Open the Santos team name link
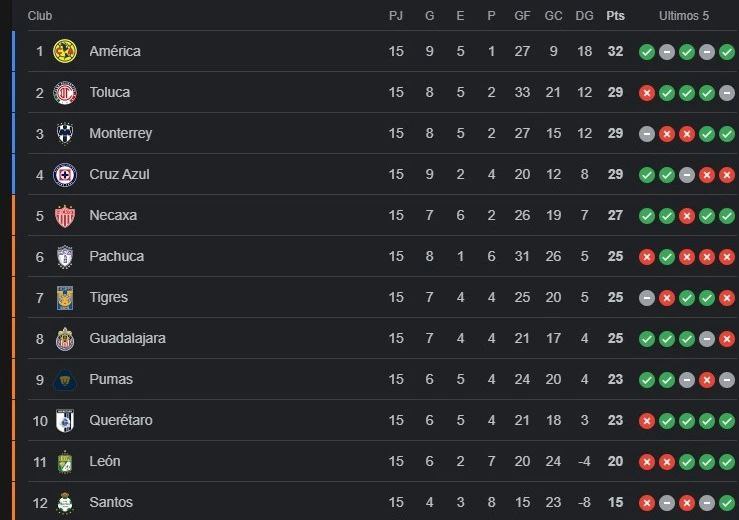The image size is (739, 520). pyautogui.click(x=111, y=502)
